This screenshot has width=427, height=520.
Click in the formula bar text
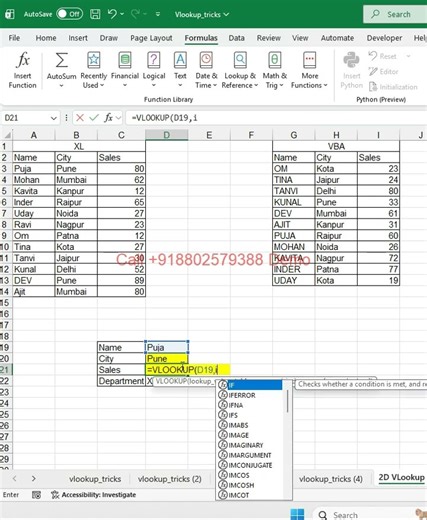(x=275, y=118)
